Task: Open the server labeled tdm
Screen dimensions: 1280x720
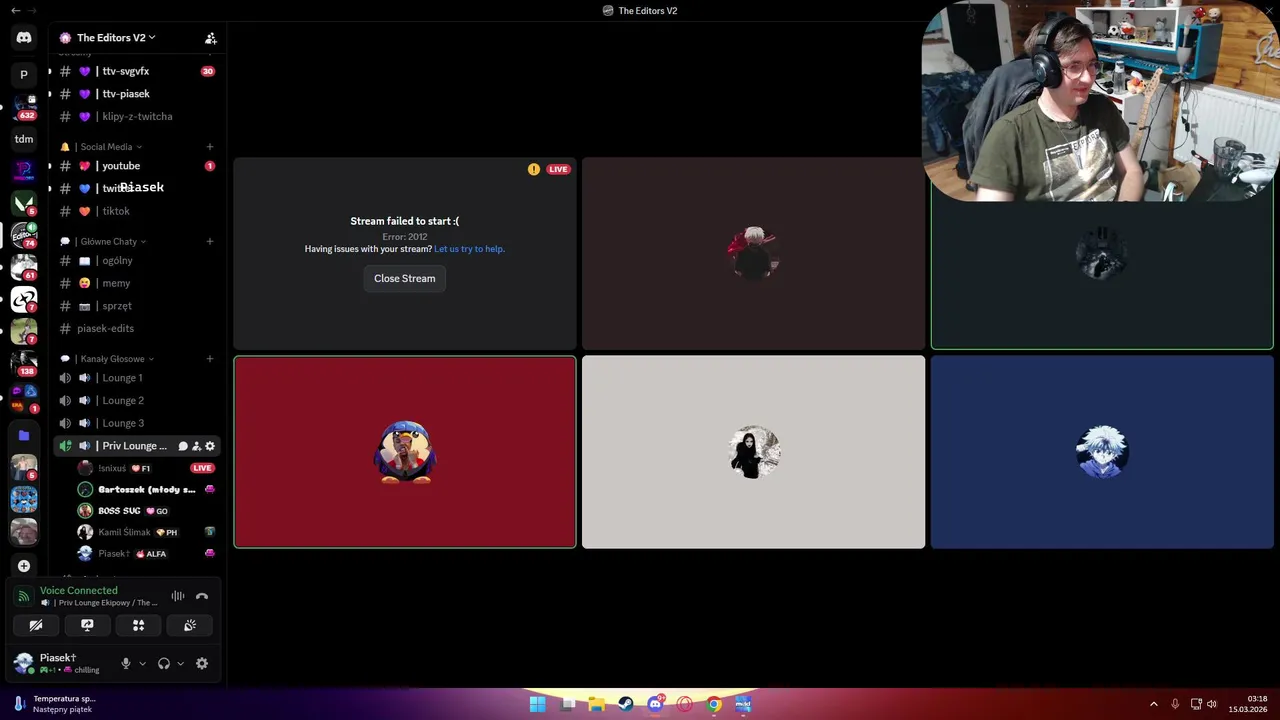Action: [x=24, y=139]
